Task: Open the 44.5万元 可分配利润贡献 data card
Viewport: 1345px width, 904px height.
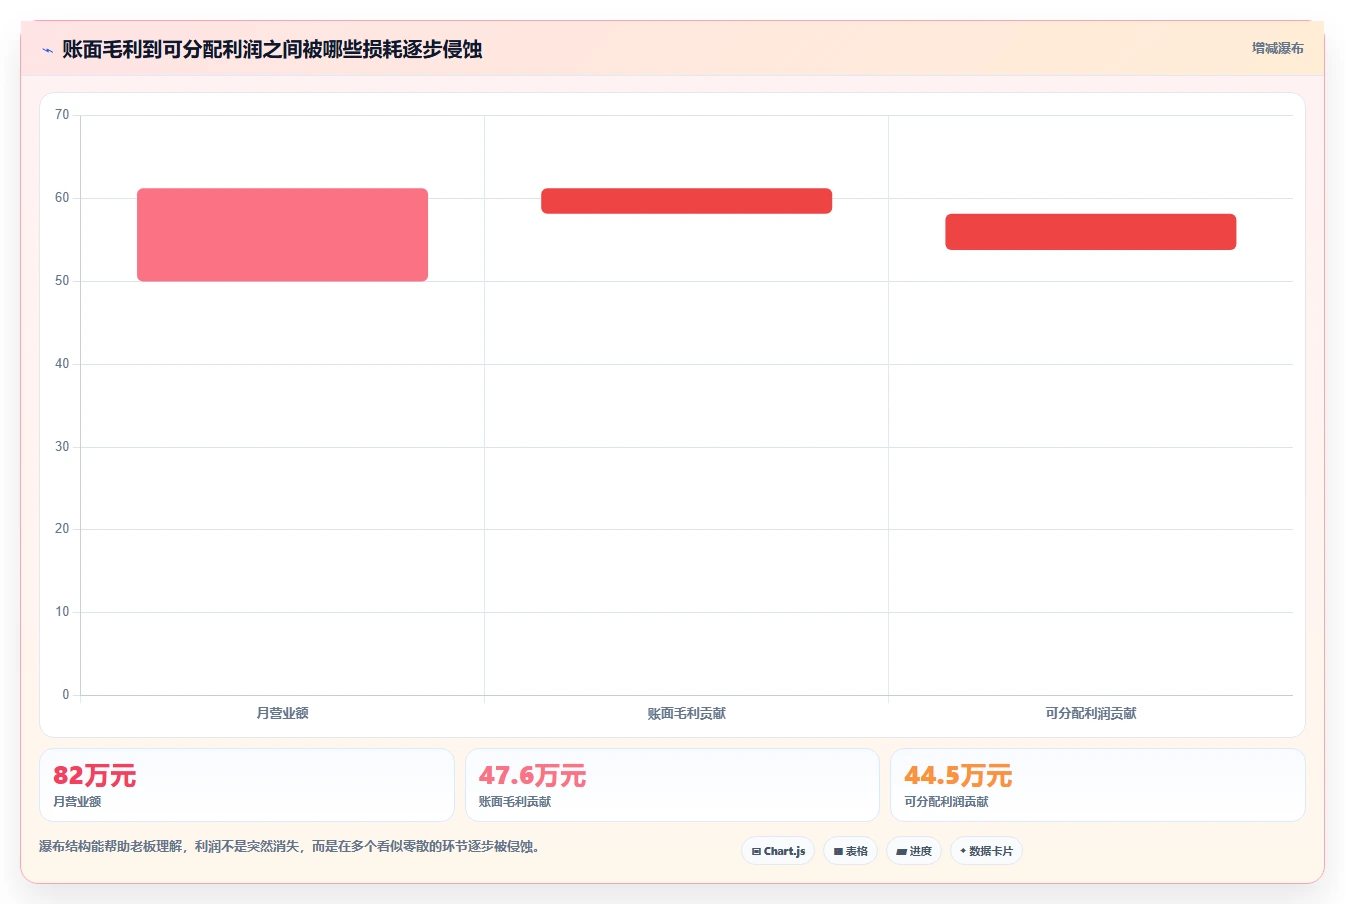Action: tap(1097, 785)
